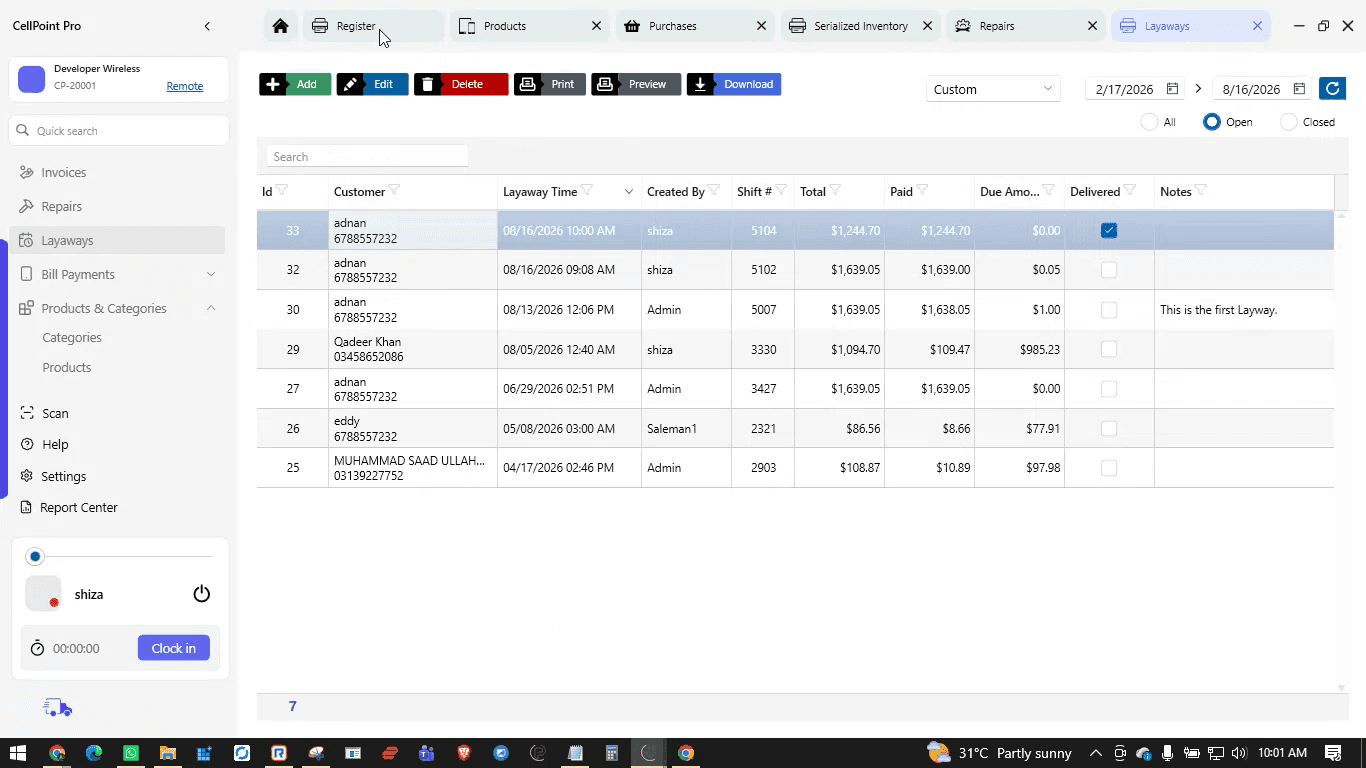Check Delivered for layaway 30
Viewport: 1366px width, 768px height.
(x=1109, y=310)
